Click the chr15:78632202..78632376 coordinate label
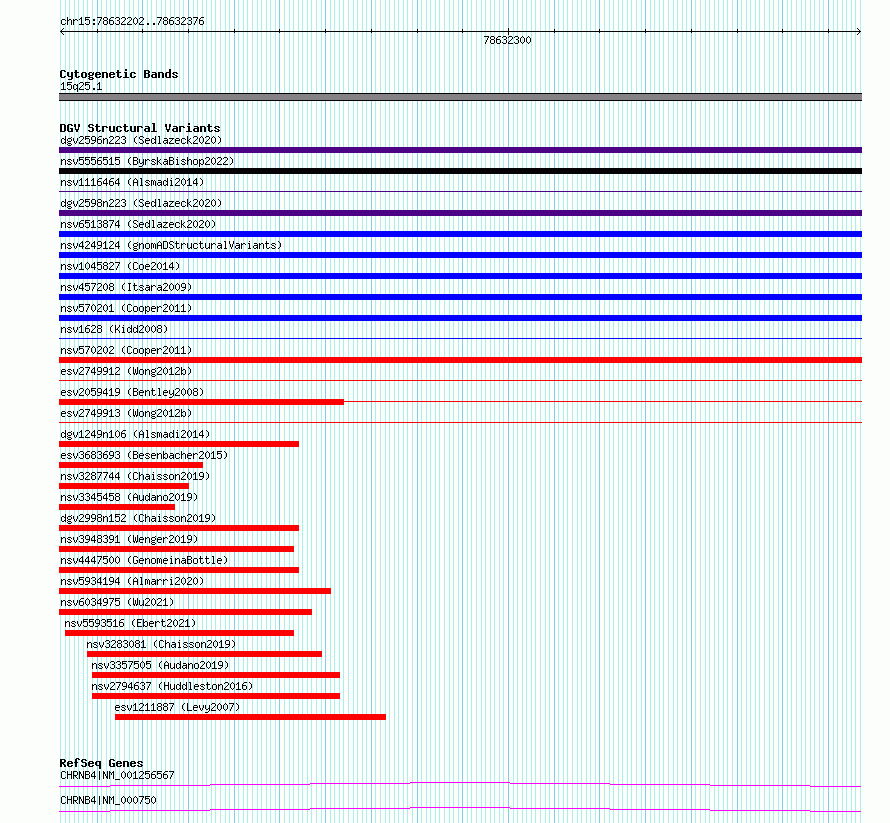Image resolution: width=890 pixels, height=823 pixels. point(132,21)
